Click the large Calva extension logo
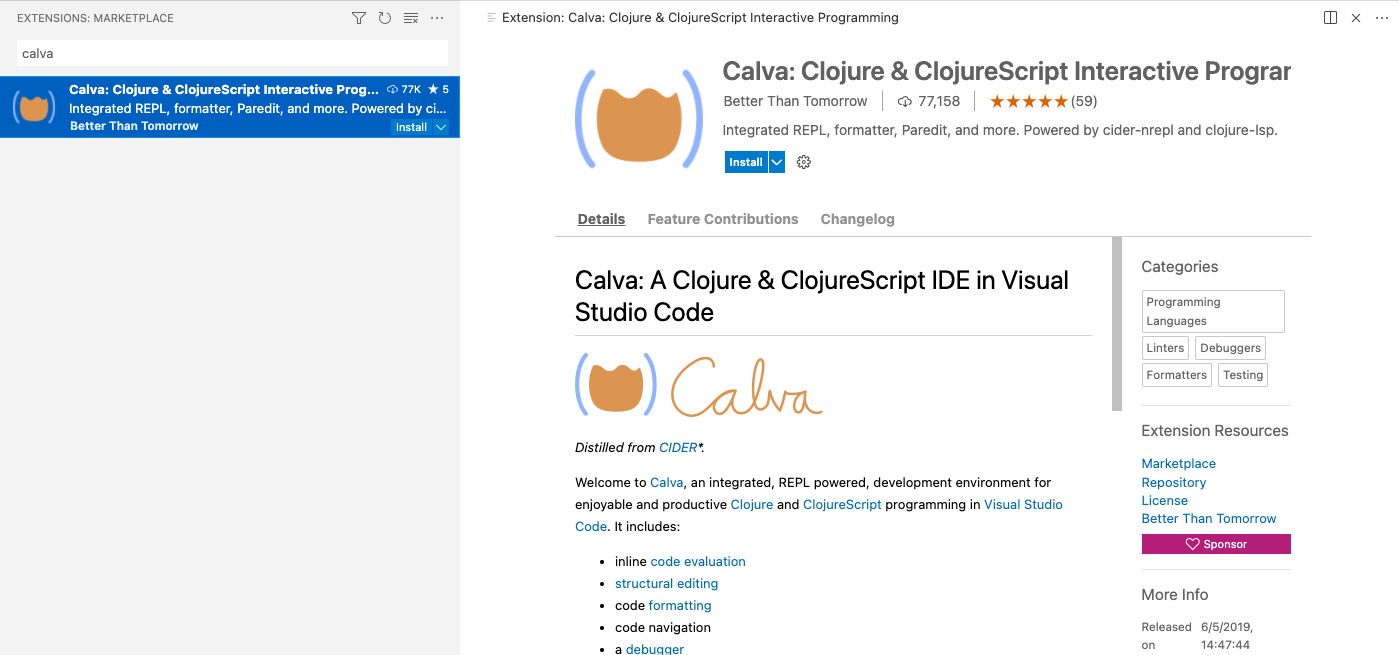The height and width of the screenshot is (655, 1399). click(x=639, y=118)
